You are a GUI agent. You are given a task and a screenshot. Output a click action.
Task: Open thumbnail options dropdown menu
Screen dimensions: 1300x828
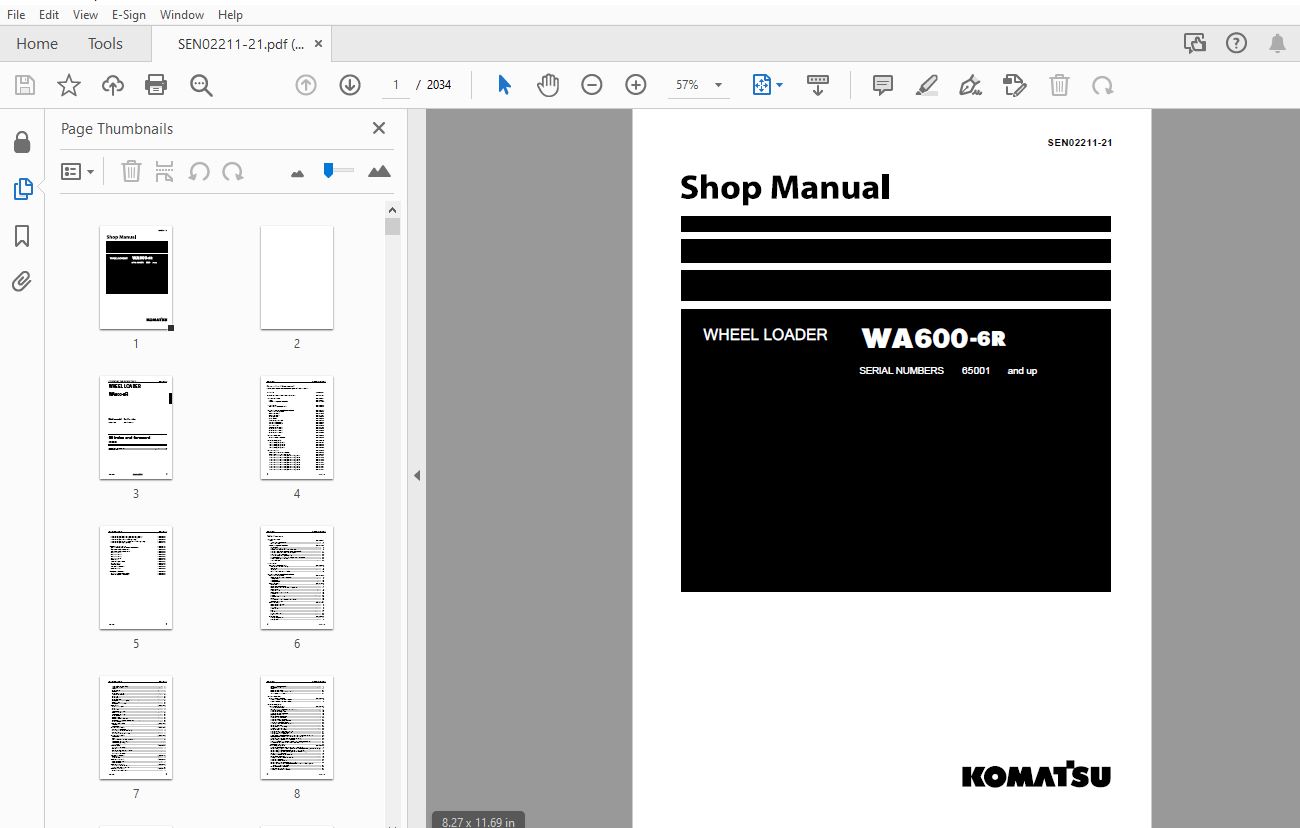point(77,172)
